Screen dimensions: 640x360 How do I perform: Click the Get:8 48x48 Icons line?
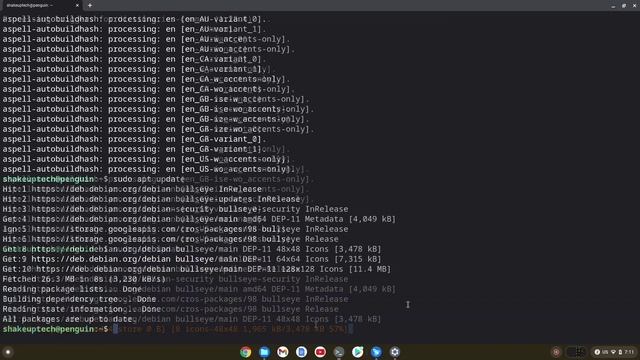tap(192, 249)
